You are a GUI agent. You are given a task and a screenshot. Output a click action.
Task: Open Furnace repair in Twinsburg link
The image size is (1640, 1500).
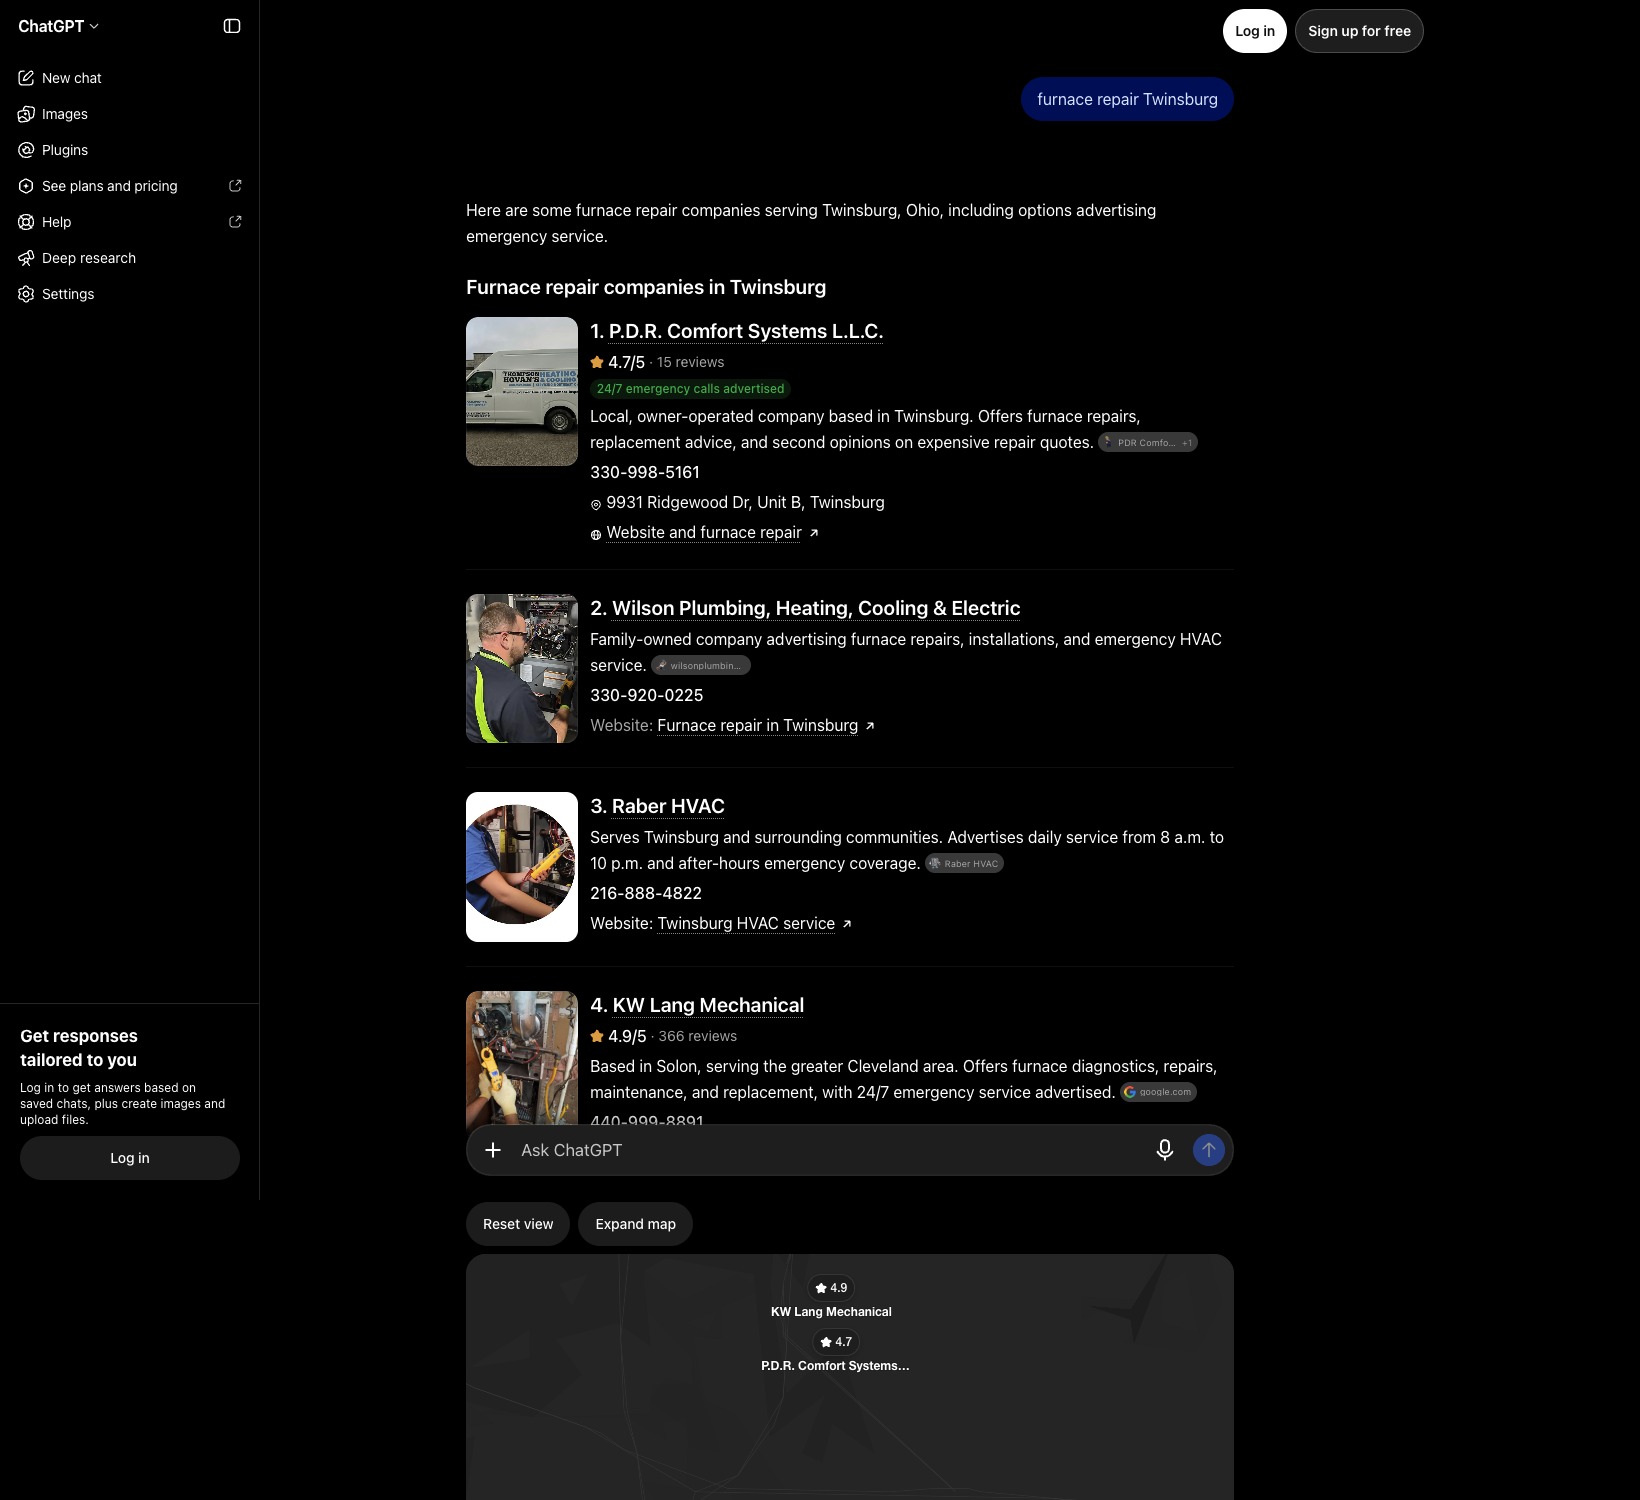tap(758, 726)
